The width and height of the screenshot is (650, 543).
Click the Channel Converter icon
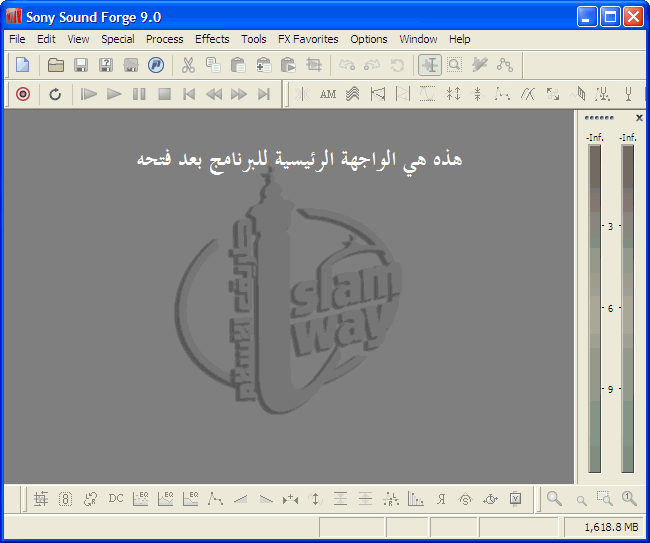90,499
